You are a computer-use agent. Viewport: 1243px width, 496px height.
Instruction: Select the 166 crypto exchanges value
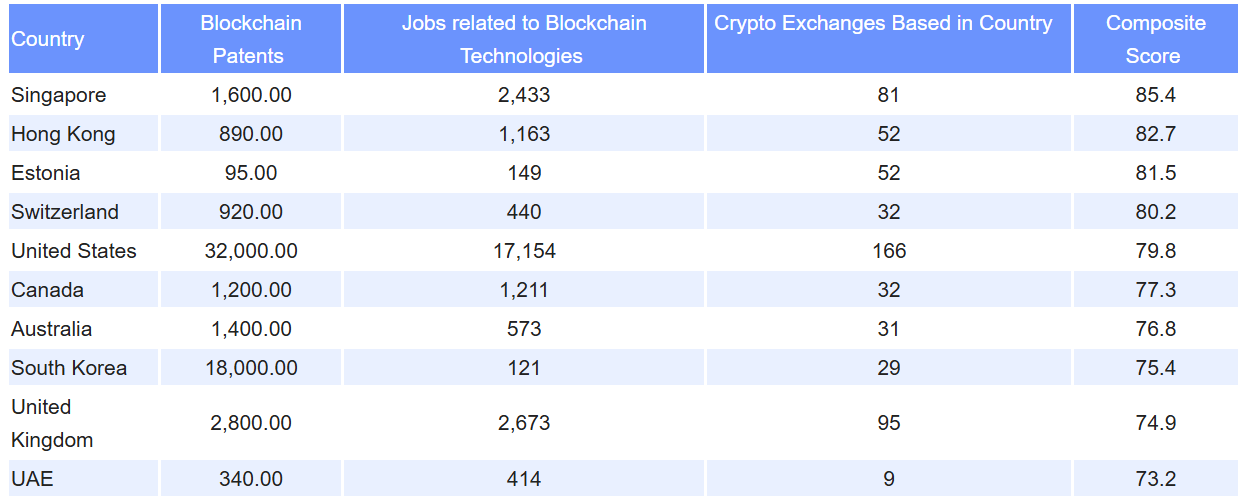pyautogui.click(x=888, y=251)
